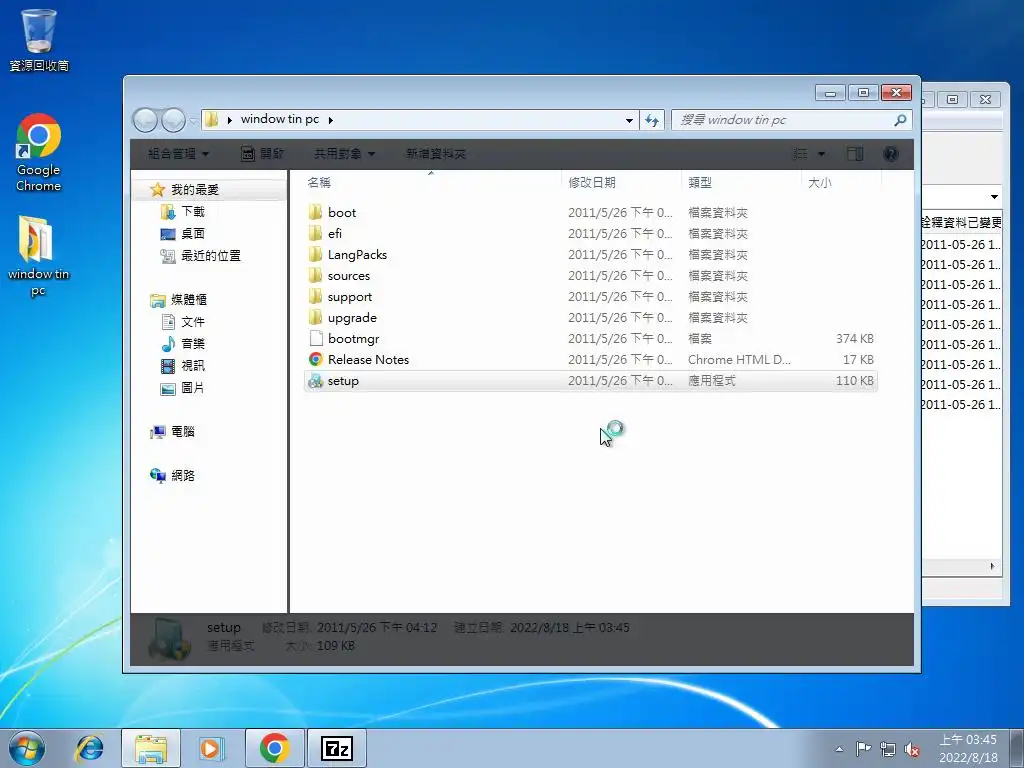1024x768 pixels.
Task: Open the recent pages dropdown arrow
Action: point(193,120)
